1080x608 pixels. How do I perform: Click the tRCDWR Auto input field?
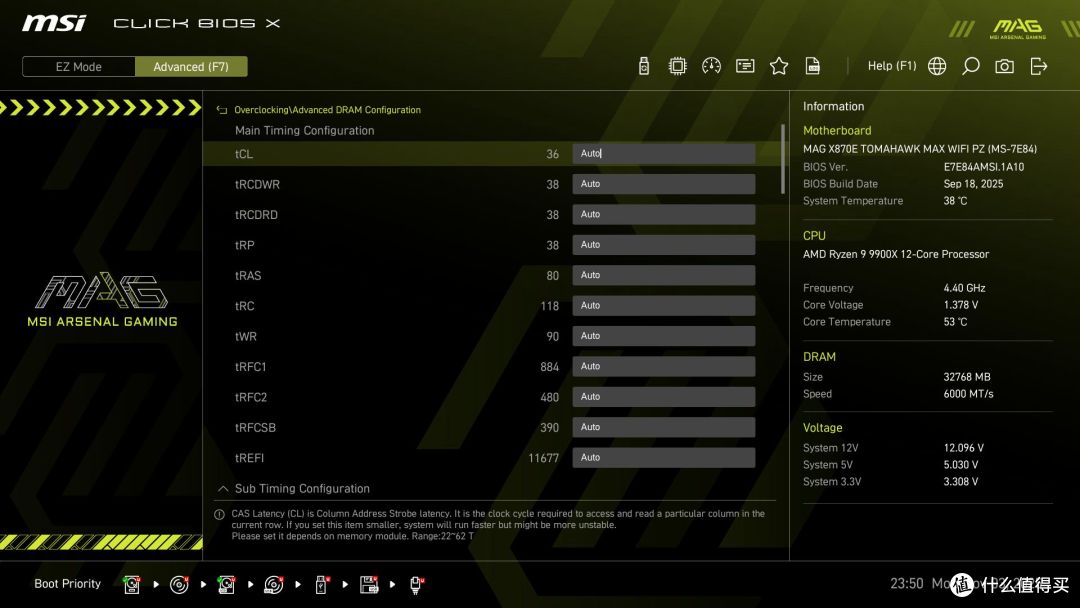pyautogui.click(x=663, y=184)
